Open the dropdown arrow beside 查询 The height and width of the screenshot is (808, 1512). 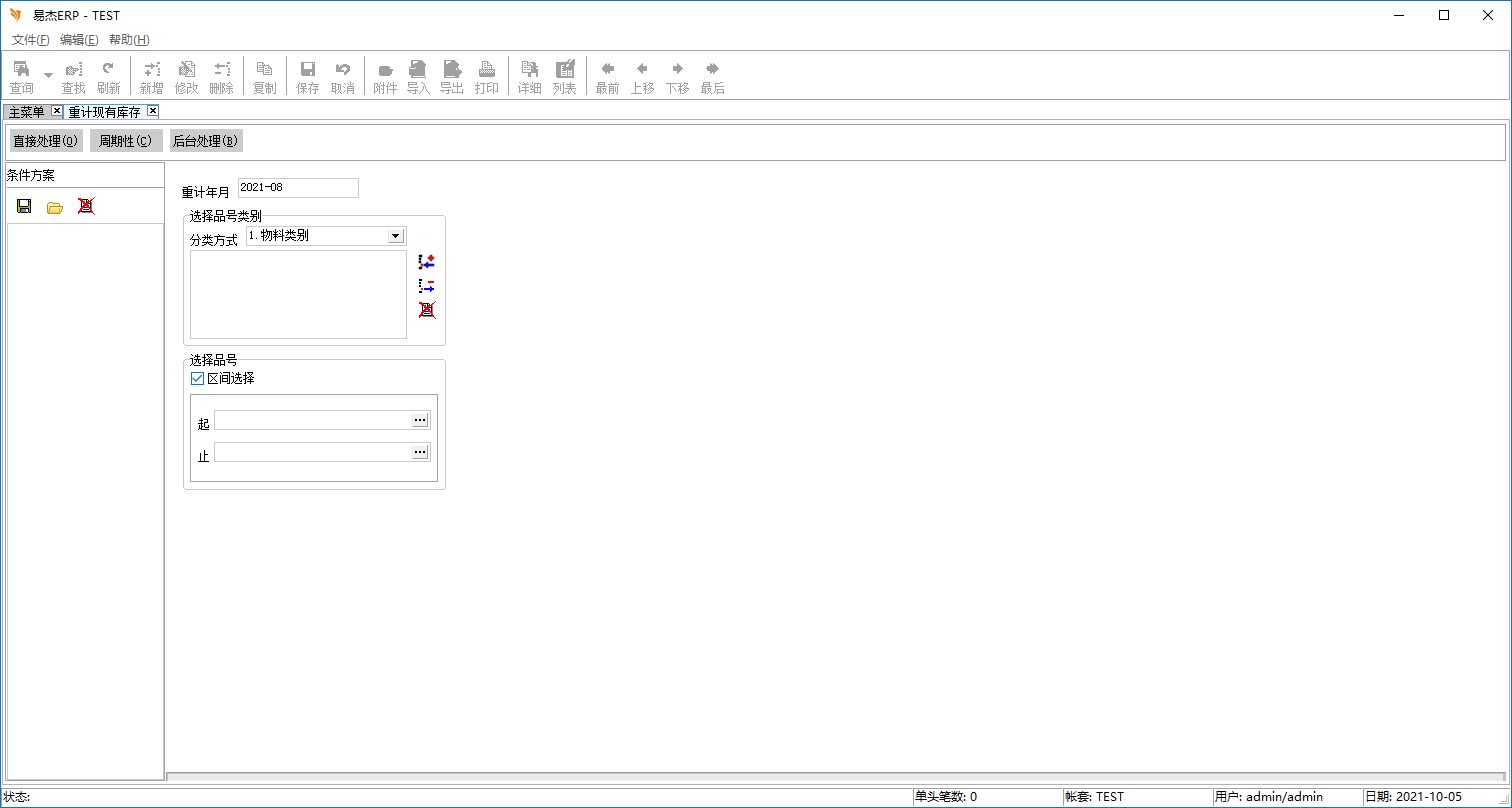coord(48,76)
